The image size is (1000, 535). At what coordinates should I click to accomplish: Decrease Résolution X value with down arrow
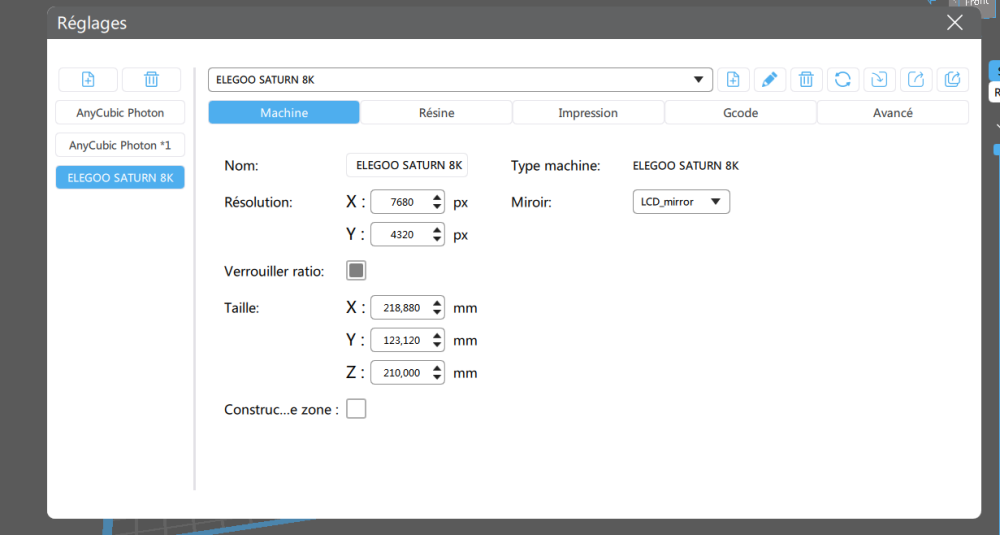[x=437, y=207]
